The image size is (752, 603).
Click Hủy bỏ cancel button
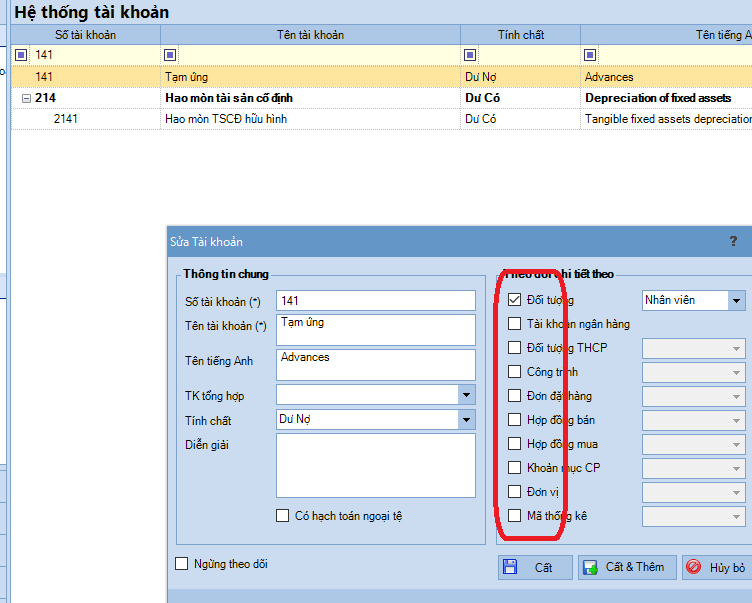tap(717, 568)
